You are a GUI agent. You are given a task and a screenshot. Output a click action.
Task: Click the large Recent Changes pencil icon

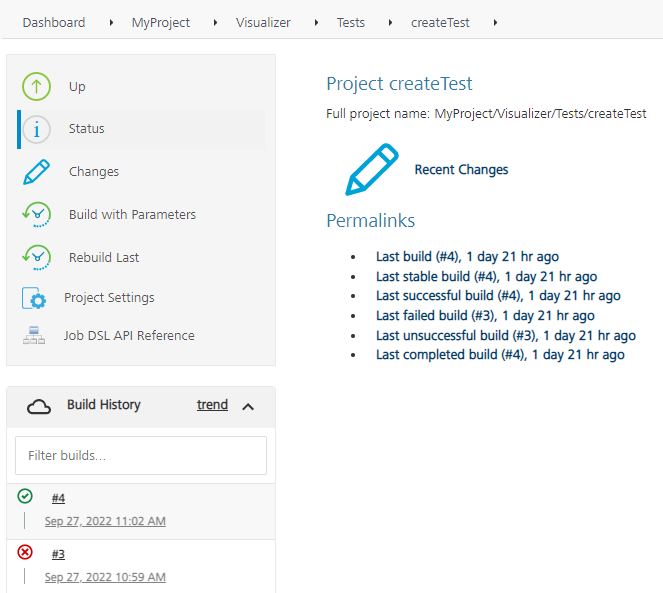[x=371, y=170]
